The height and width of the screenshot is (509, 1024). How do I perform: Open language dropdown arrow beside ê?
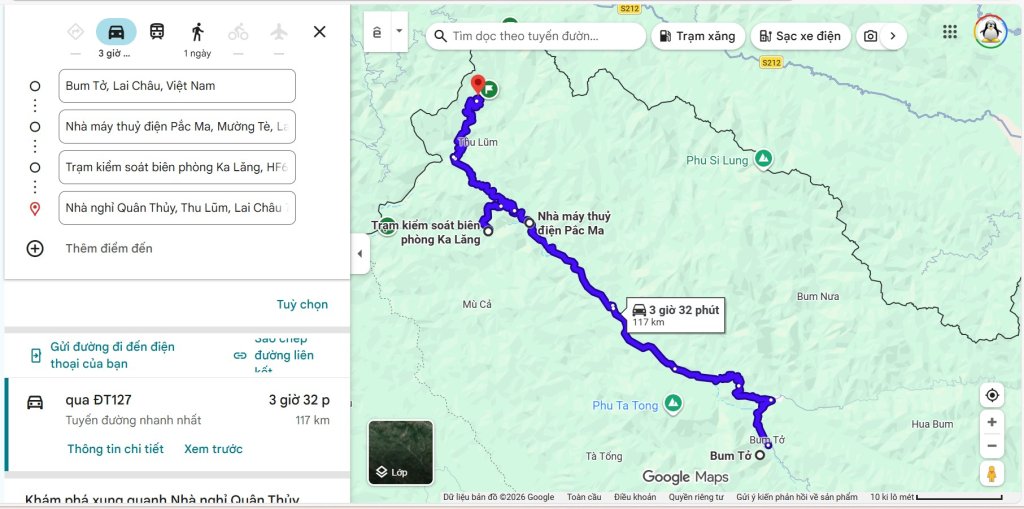click(x=399, y=31)
